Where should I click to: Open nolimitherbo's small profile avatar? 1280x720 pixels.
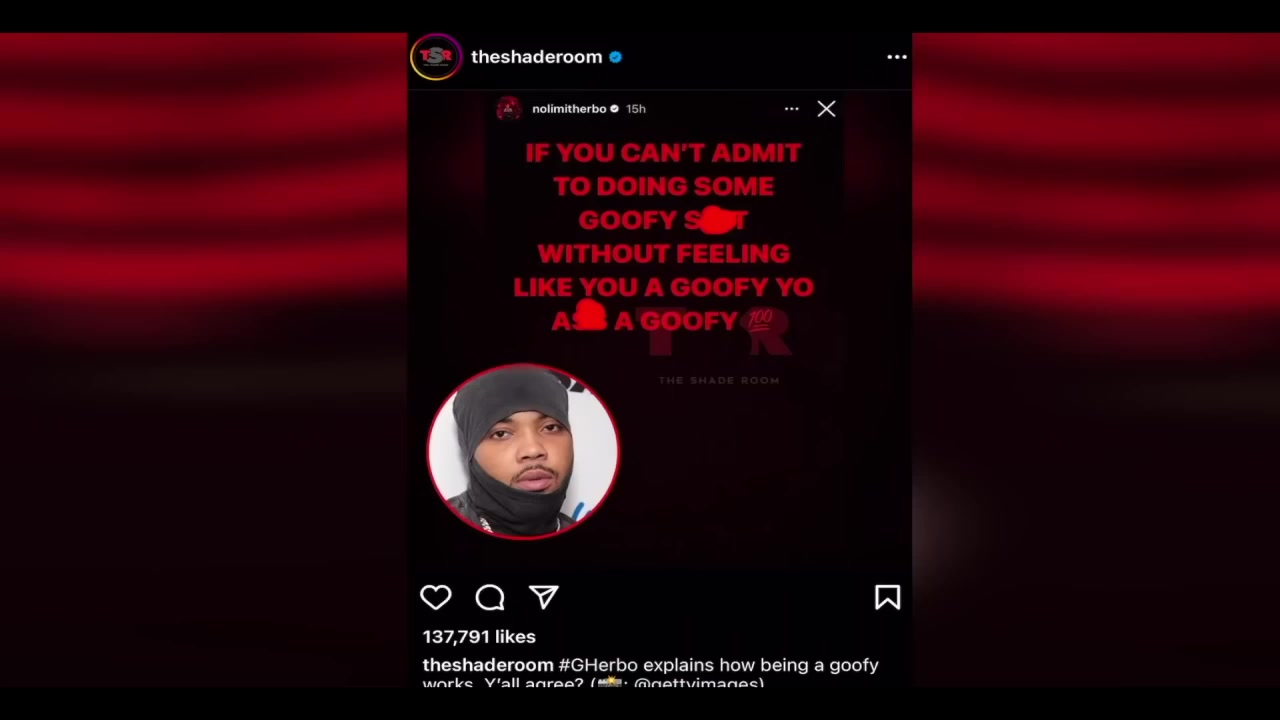(x=509, y=108)
